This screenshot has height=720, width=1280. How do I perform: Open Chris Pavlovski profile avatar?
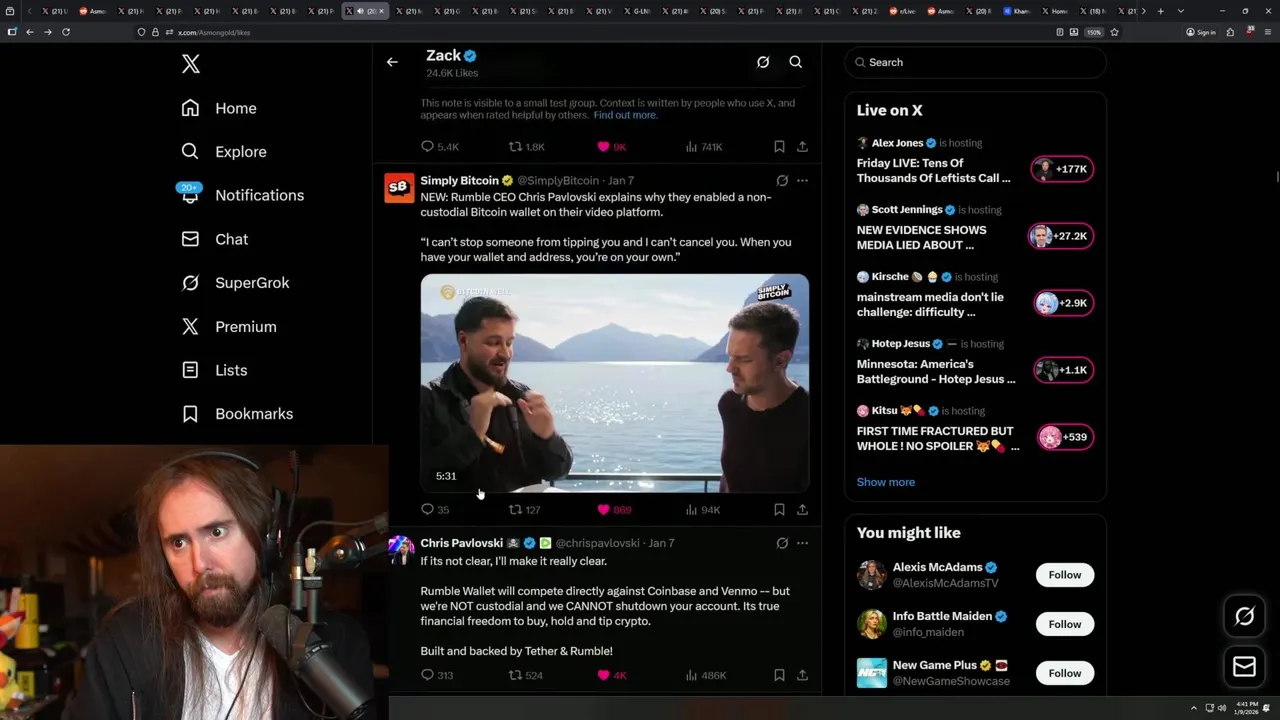tap(399, 550)
